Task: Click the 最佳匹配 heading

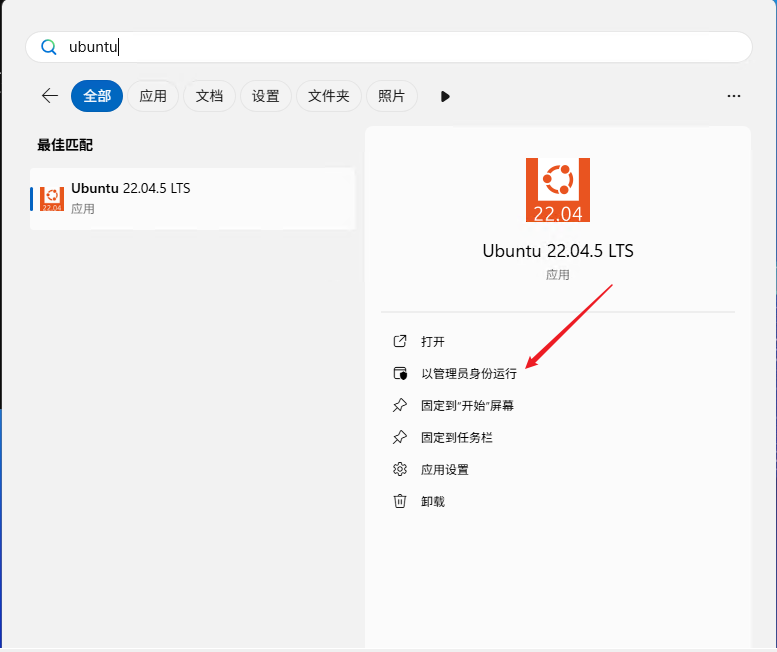Action: [65, 145]
